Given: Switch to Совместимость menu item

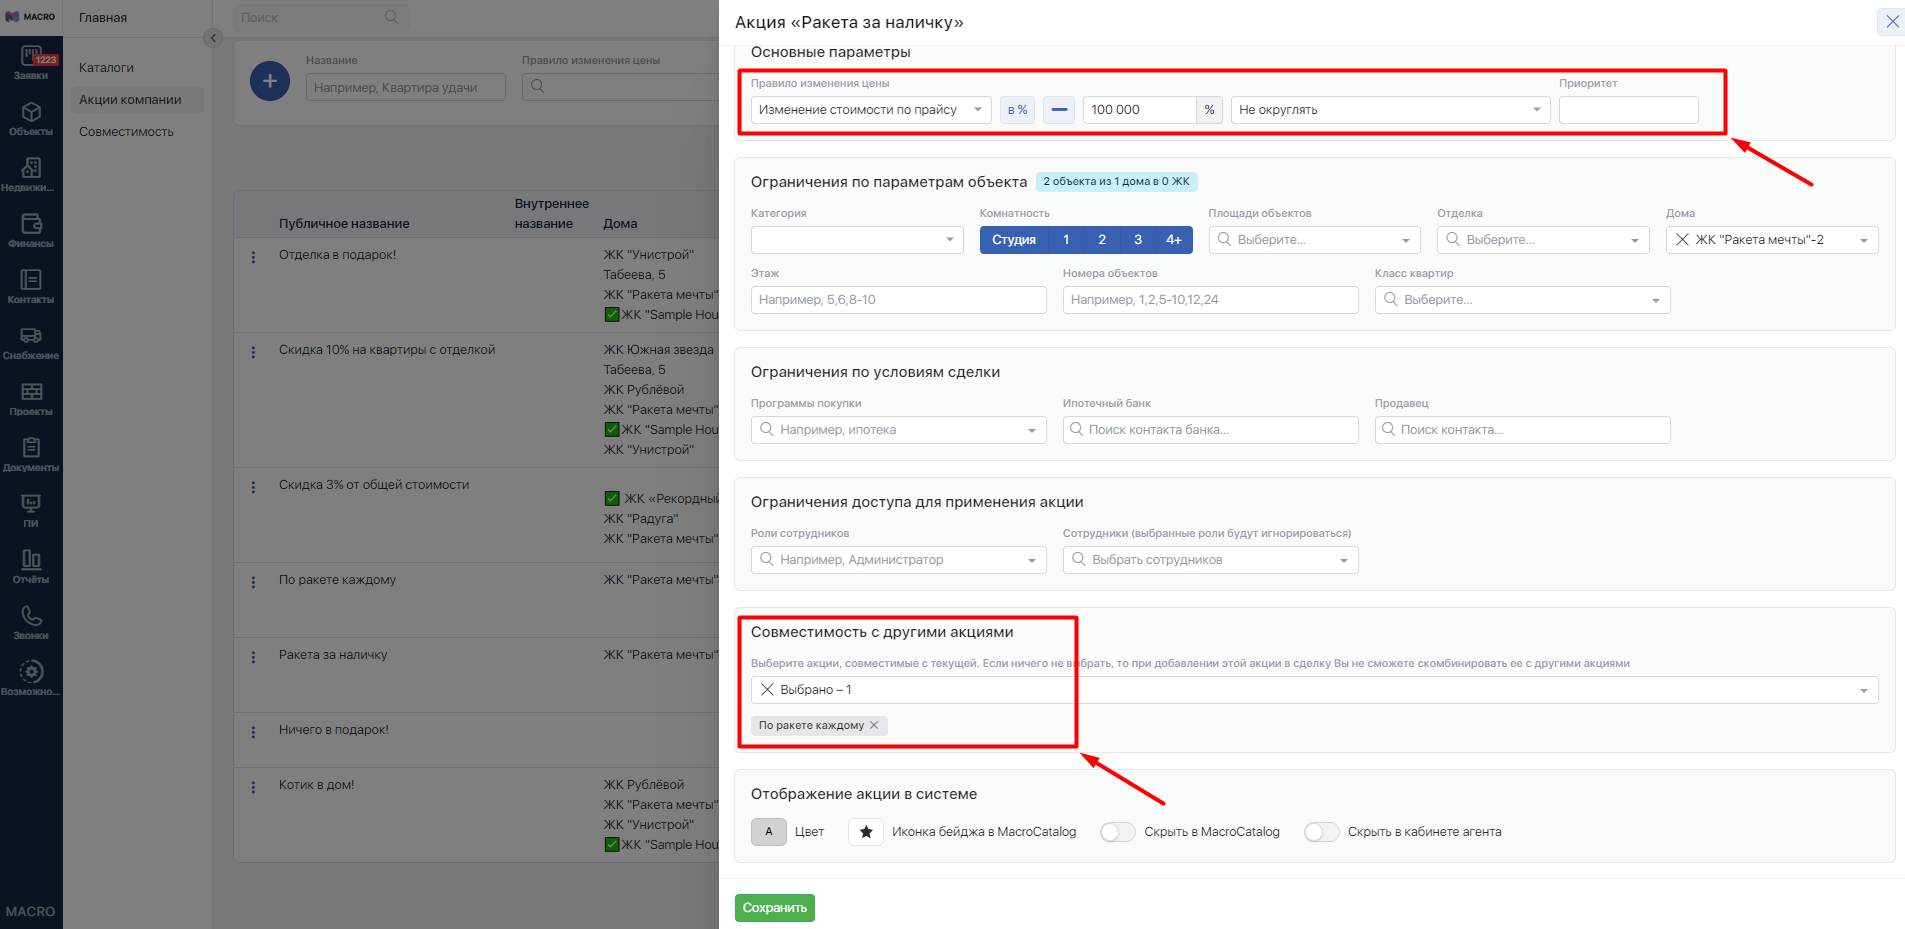Looking at the screenshot, I should pyautogui.click(x=126, y=132).
